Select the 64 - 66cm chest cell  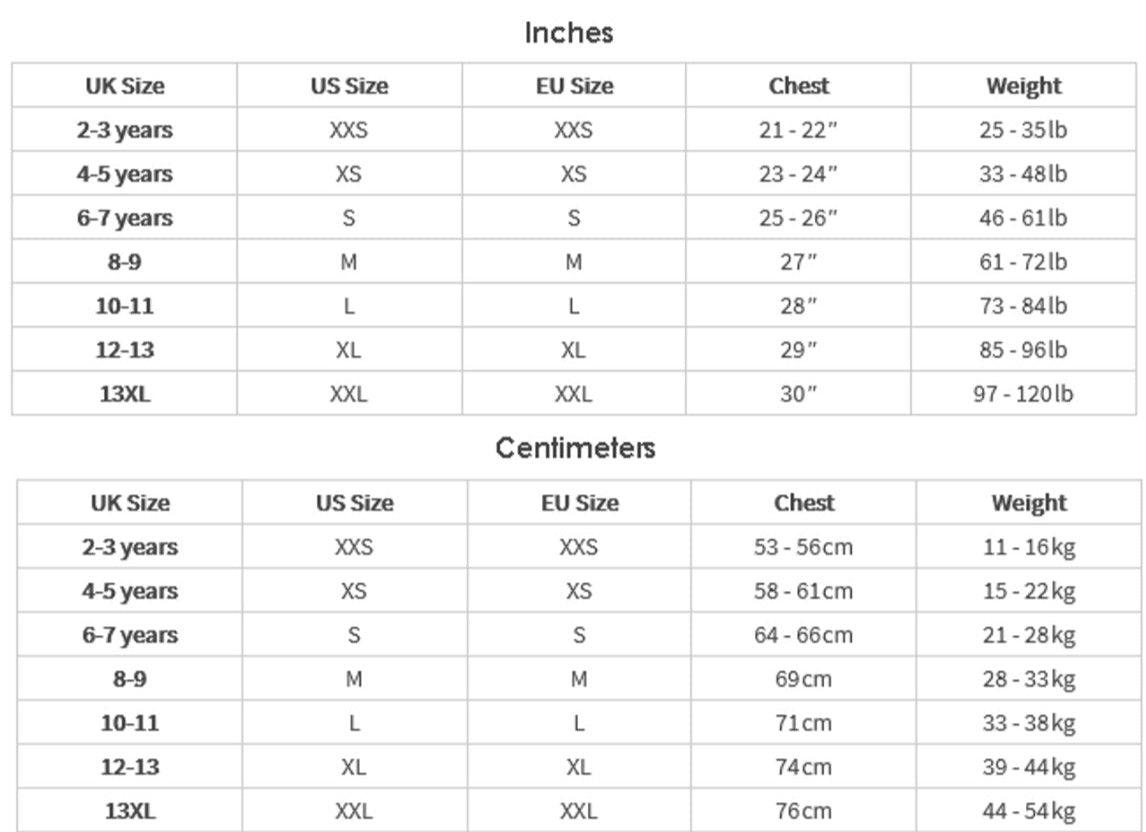click(803, 635)
